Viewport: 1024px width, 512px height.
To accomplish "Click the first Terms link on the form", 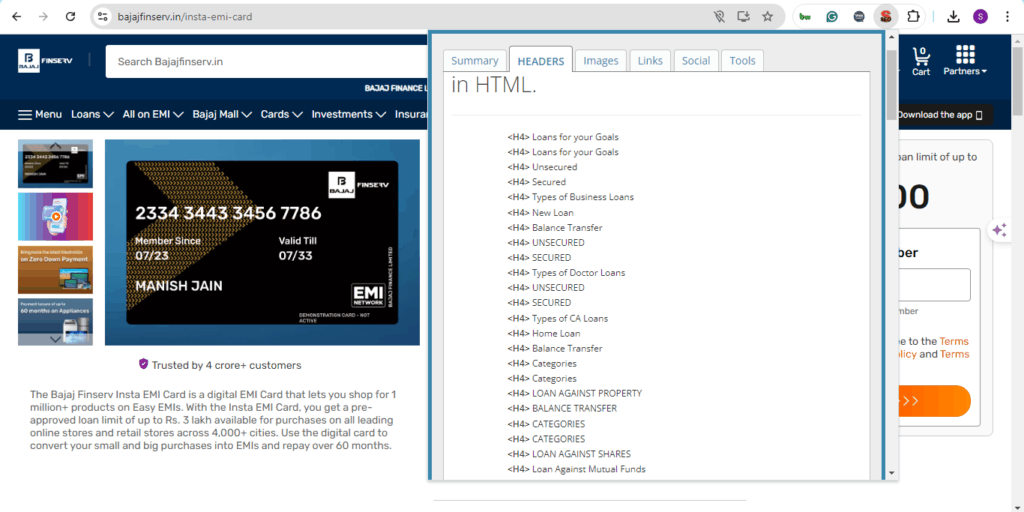I will pyautogui.click(x=954, y=341).
